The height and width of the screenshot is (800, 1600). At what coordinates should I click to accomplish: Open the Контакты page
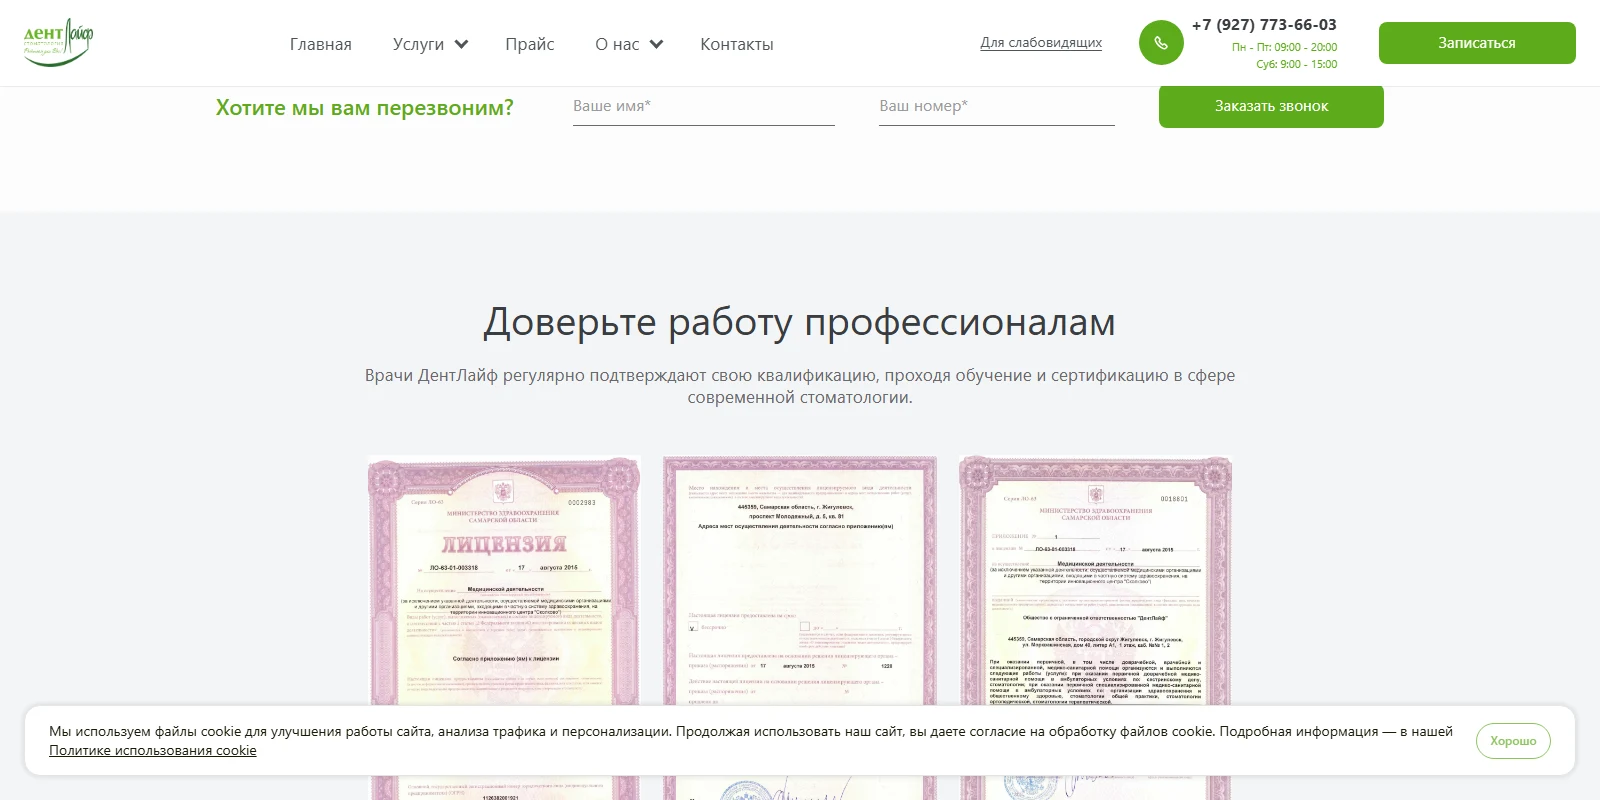click(737, 44)
